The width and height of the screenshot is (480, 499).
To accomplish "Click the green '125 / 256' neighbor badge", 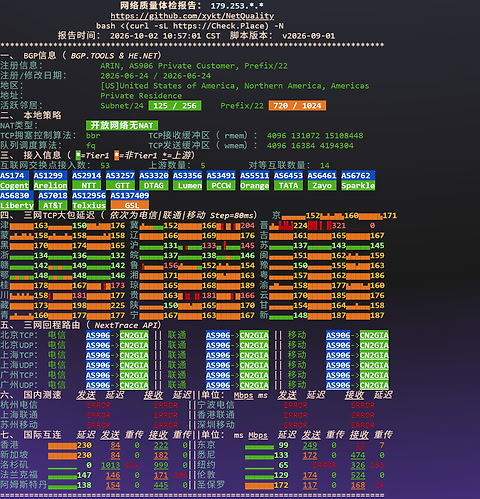I will [175, 106].
